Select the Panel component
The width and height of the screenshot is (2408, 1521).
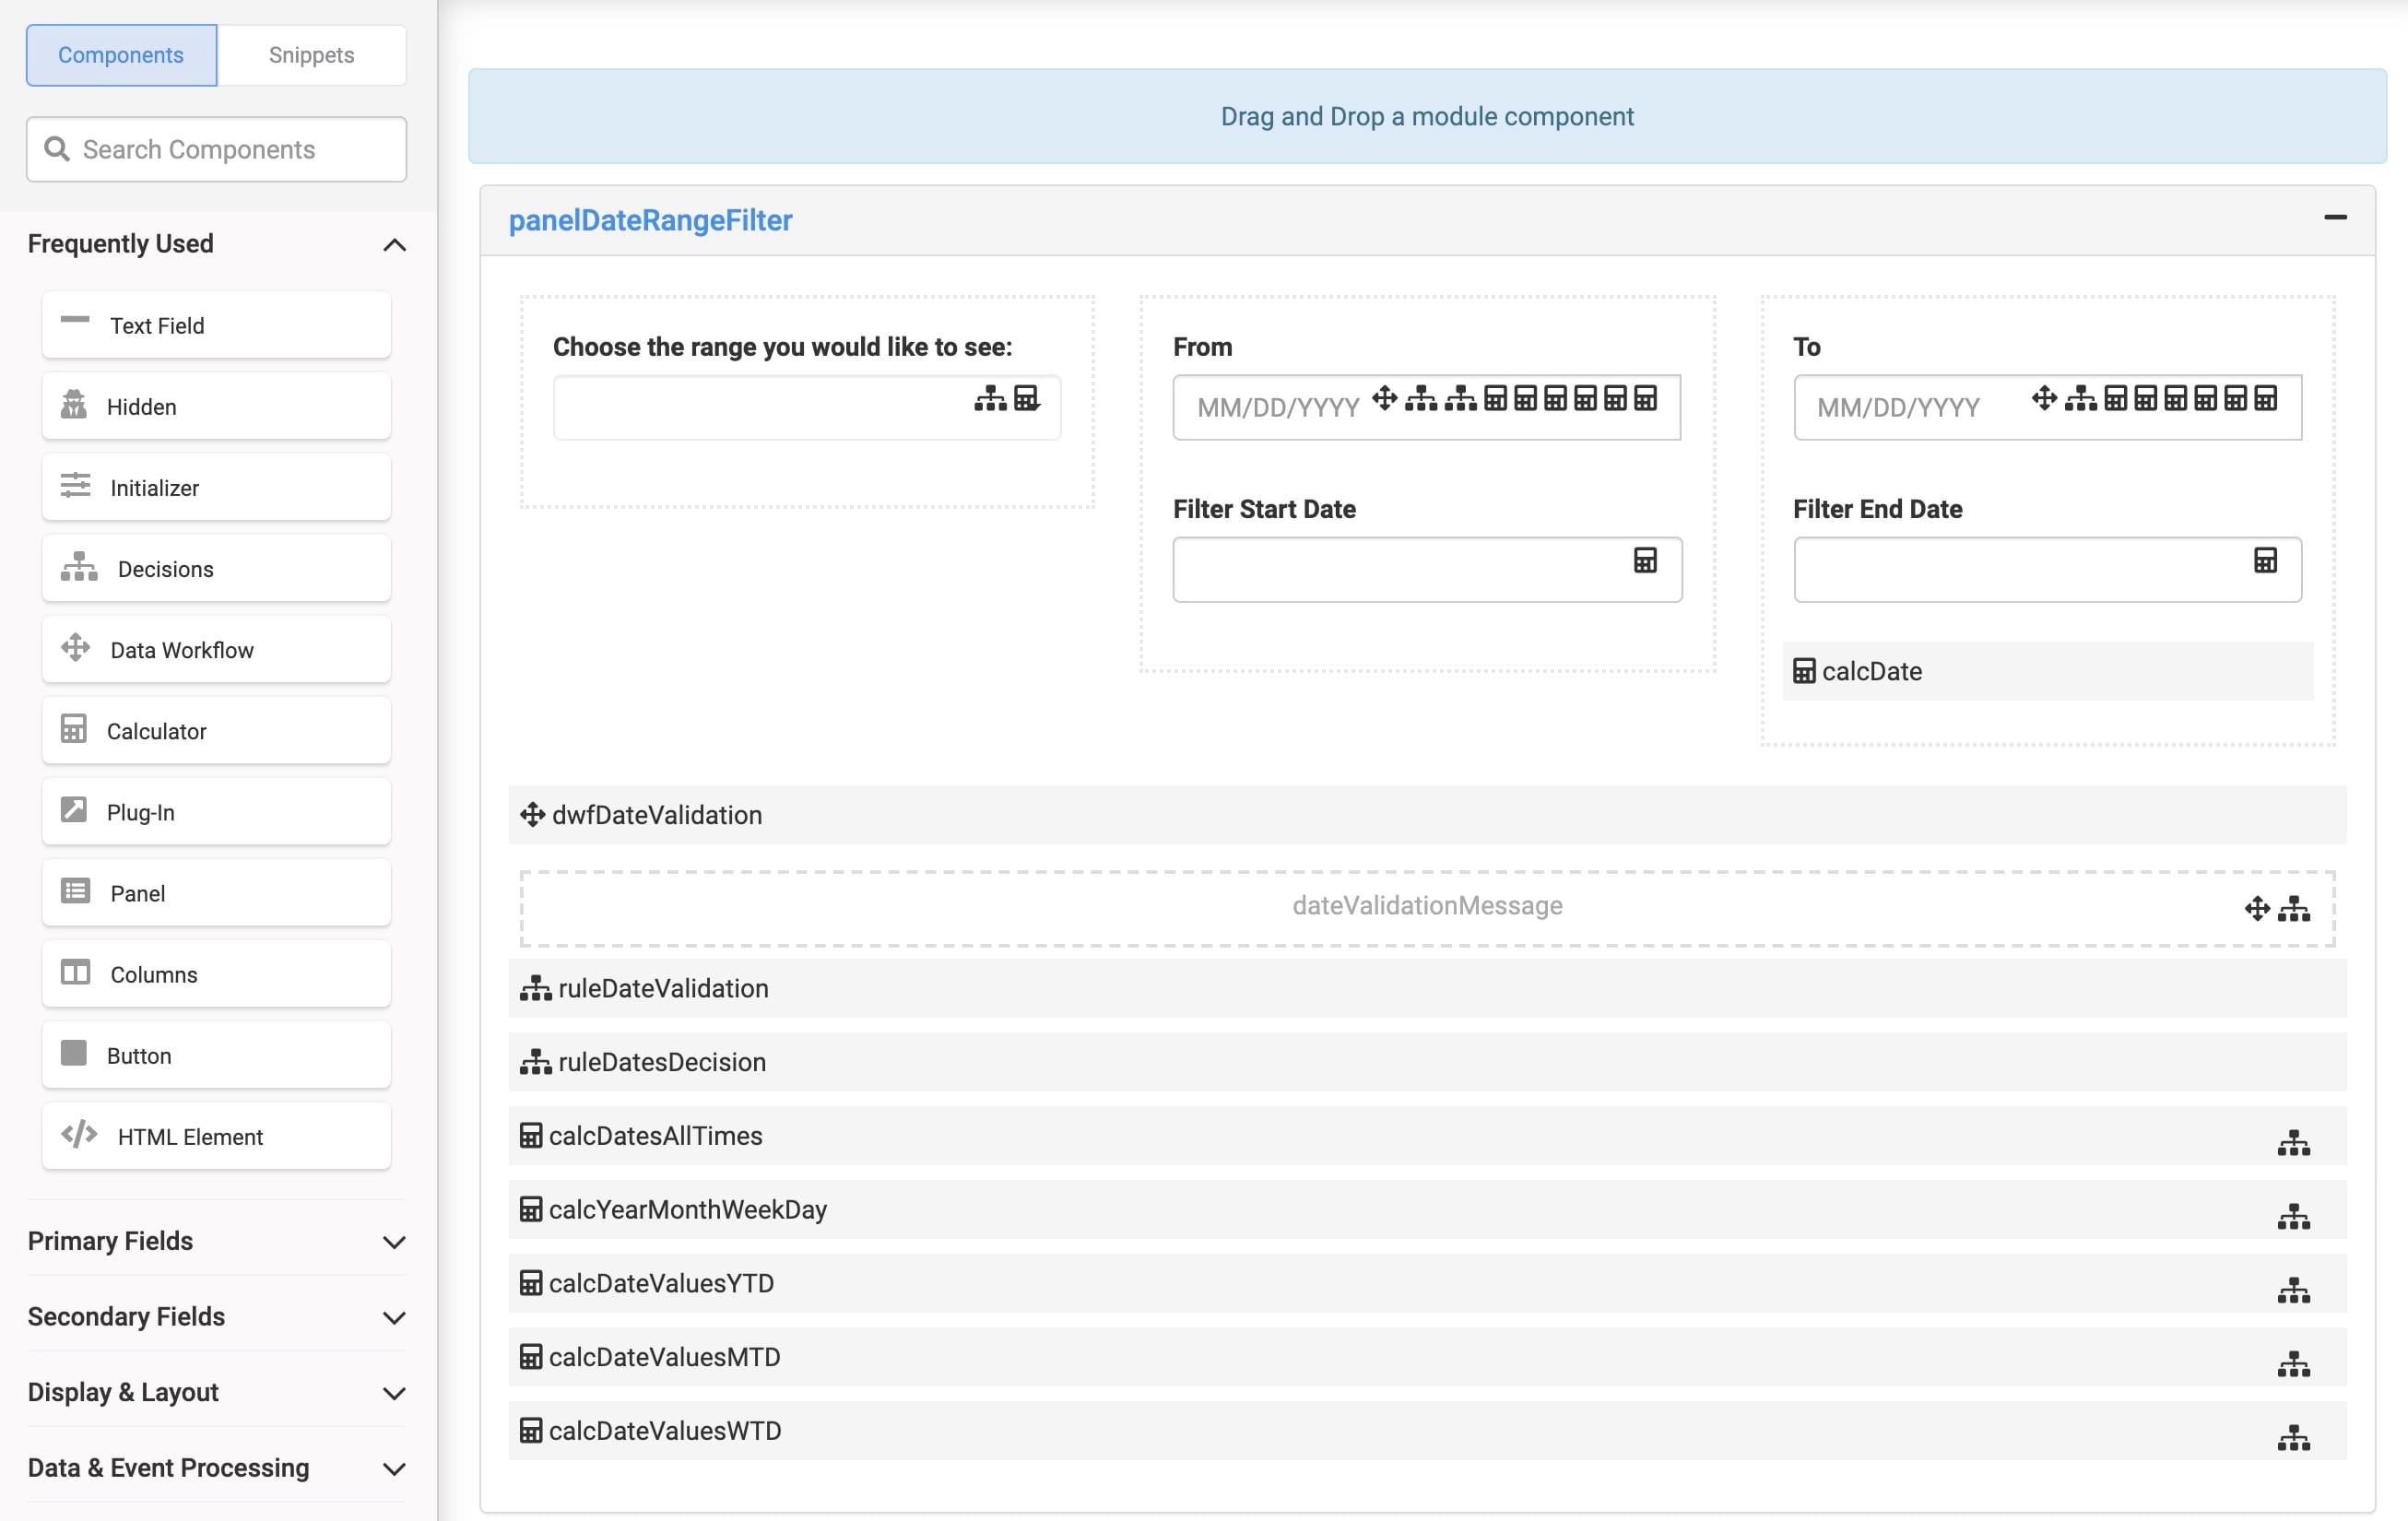216,892
